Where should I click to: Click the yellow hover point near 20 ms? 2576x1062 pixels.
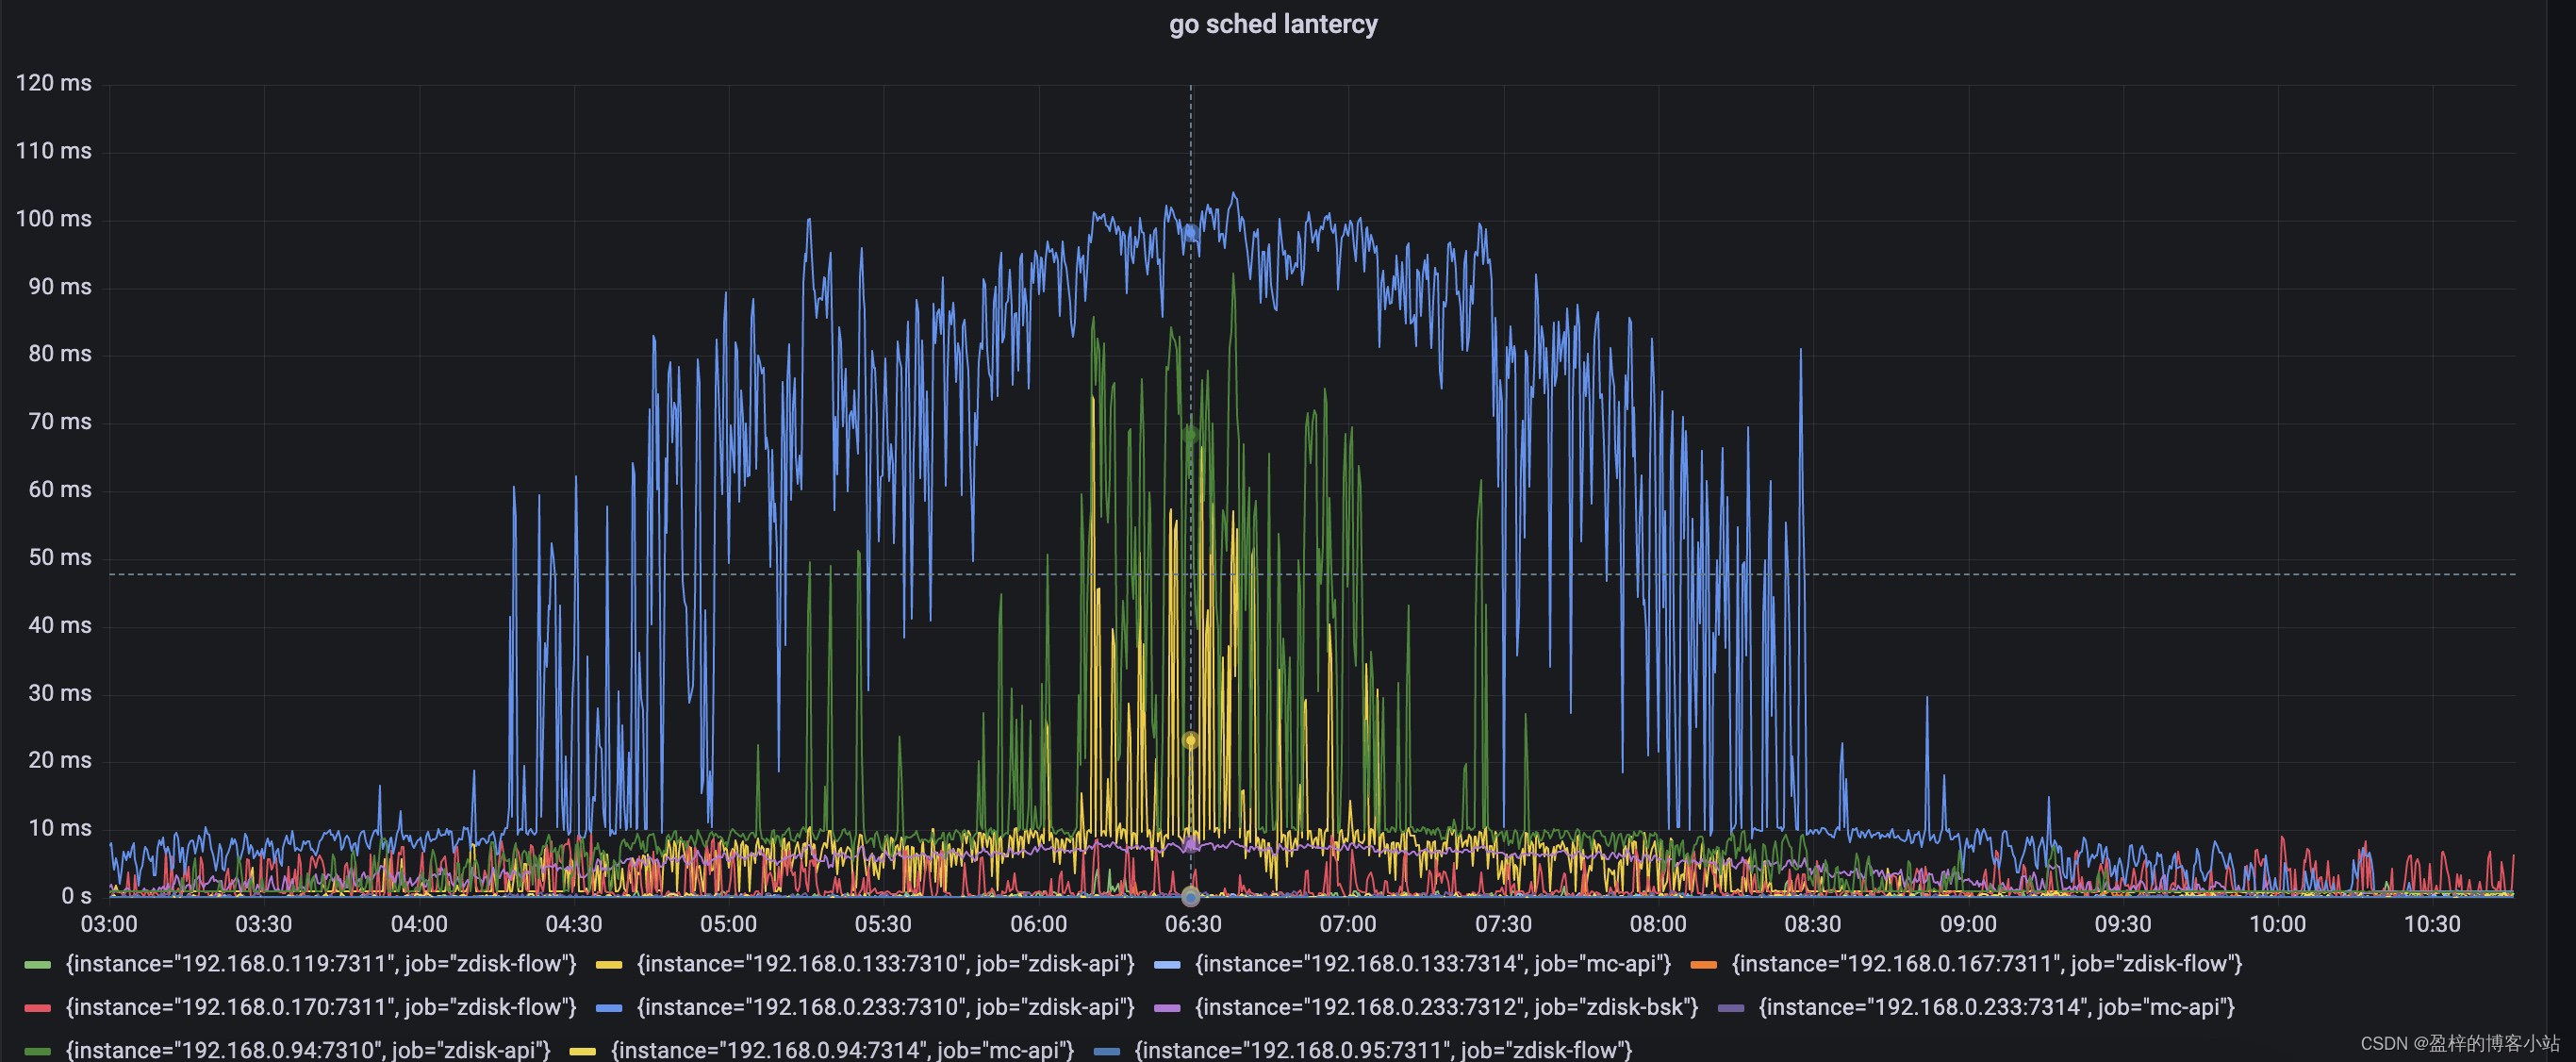pyautogui.click(x=1190, y=740)
